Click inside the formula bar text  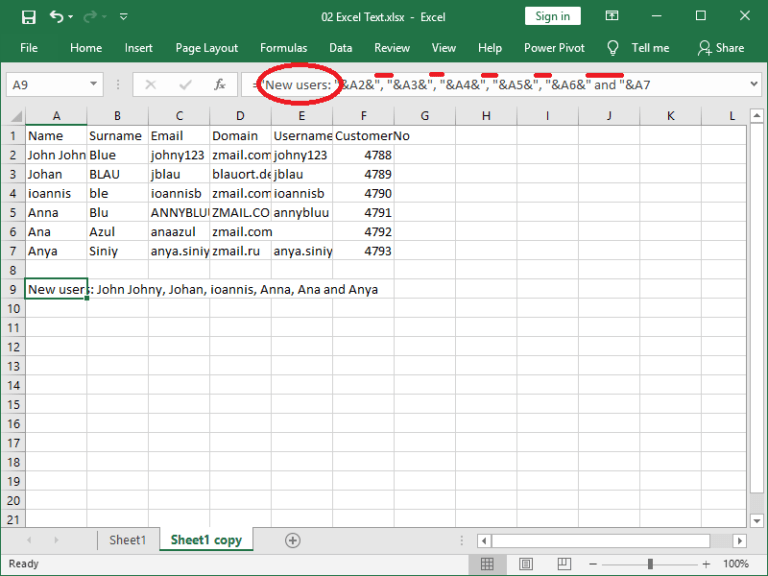point(495,85)
